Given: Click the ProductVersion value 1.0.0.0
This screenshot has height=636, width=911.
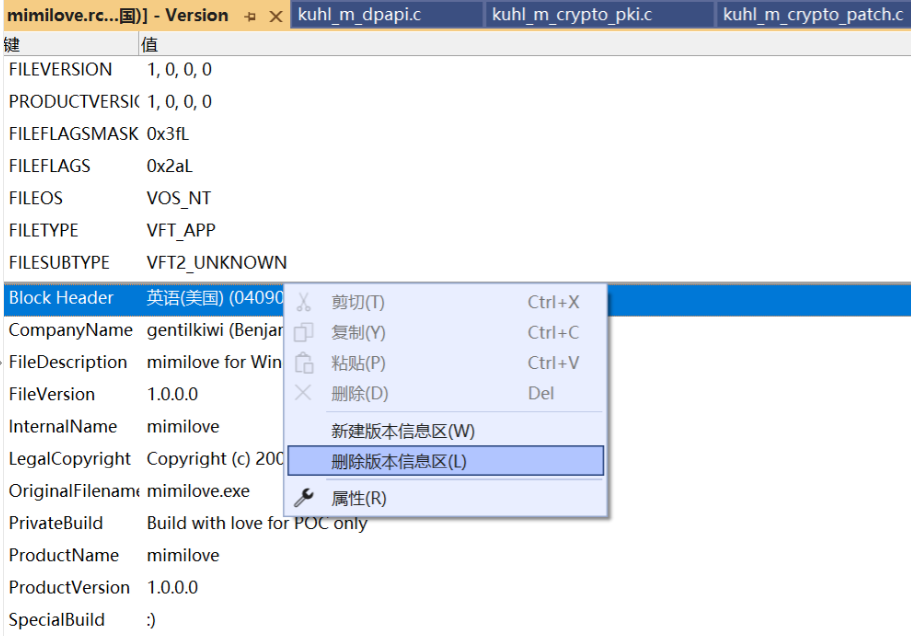Looking at the screenshot, I should pos(173,587).
